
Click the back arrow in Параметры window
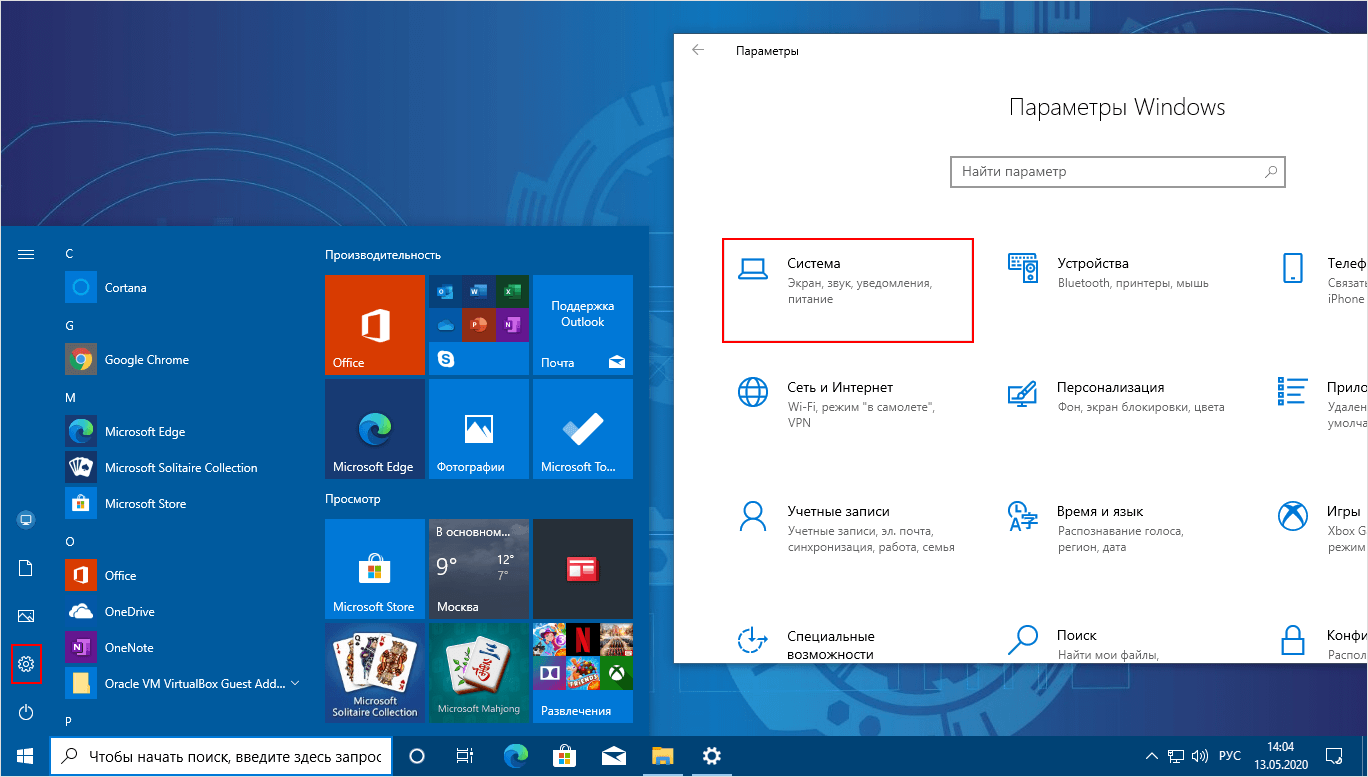click(698, 50)
